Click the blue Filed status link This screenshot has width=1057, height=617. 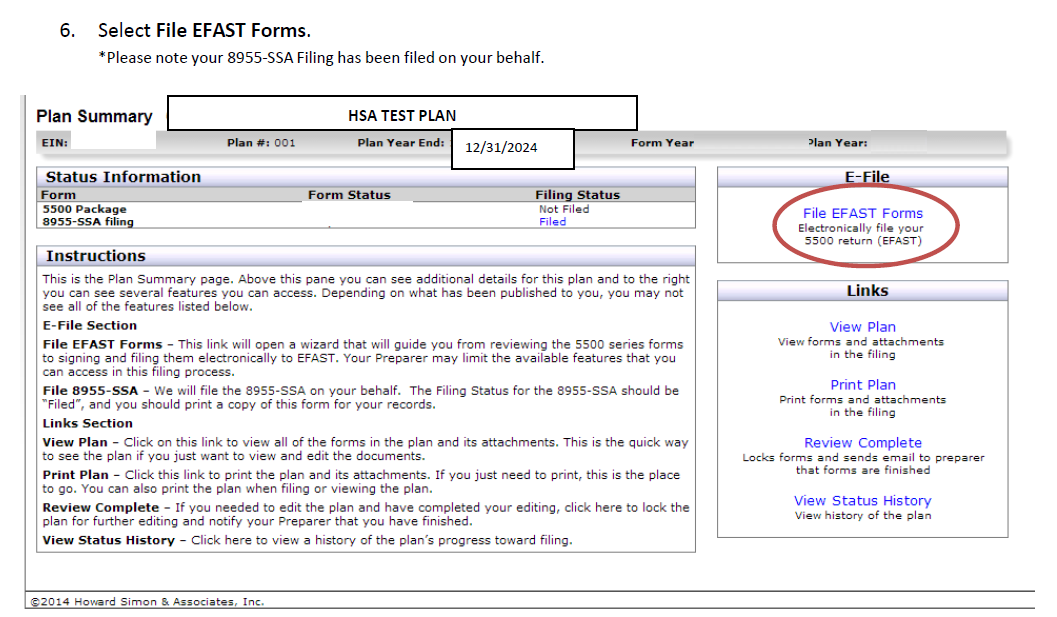pos(552,222)
